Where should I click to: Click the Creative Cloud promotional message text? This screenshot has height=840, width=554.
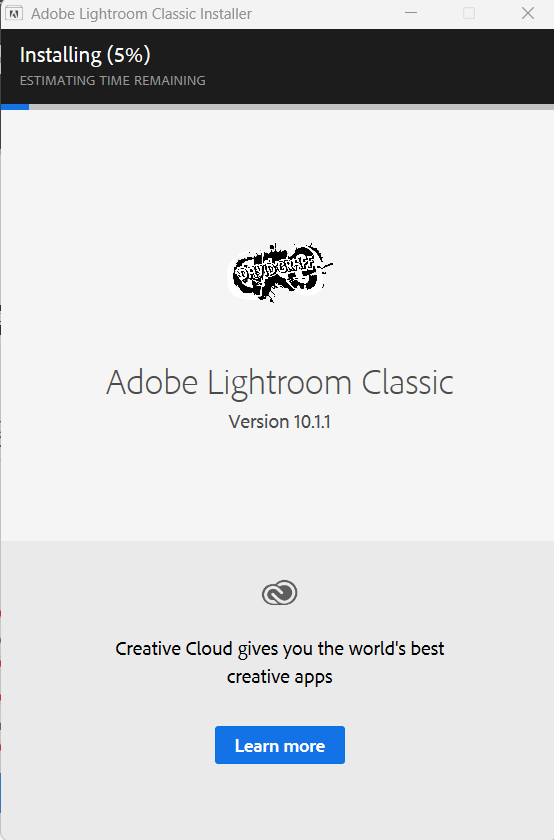280,663
